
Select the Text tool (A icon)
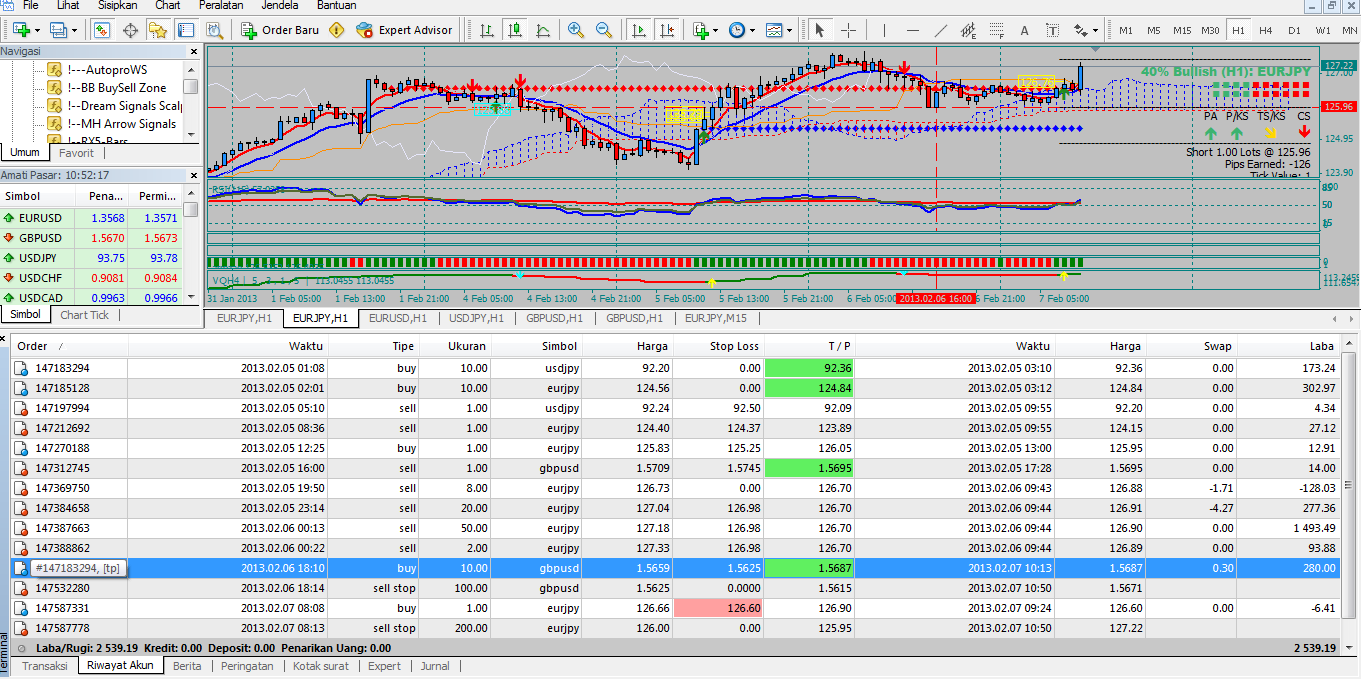[x=1024, y=30]
